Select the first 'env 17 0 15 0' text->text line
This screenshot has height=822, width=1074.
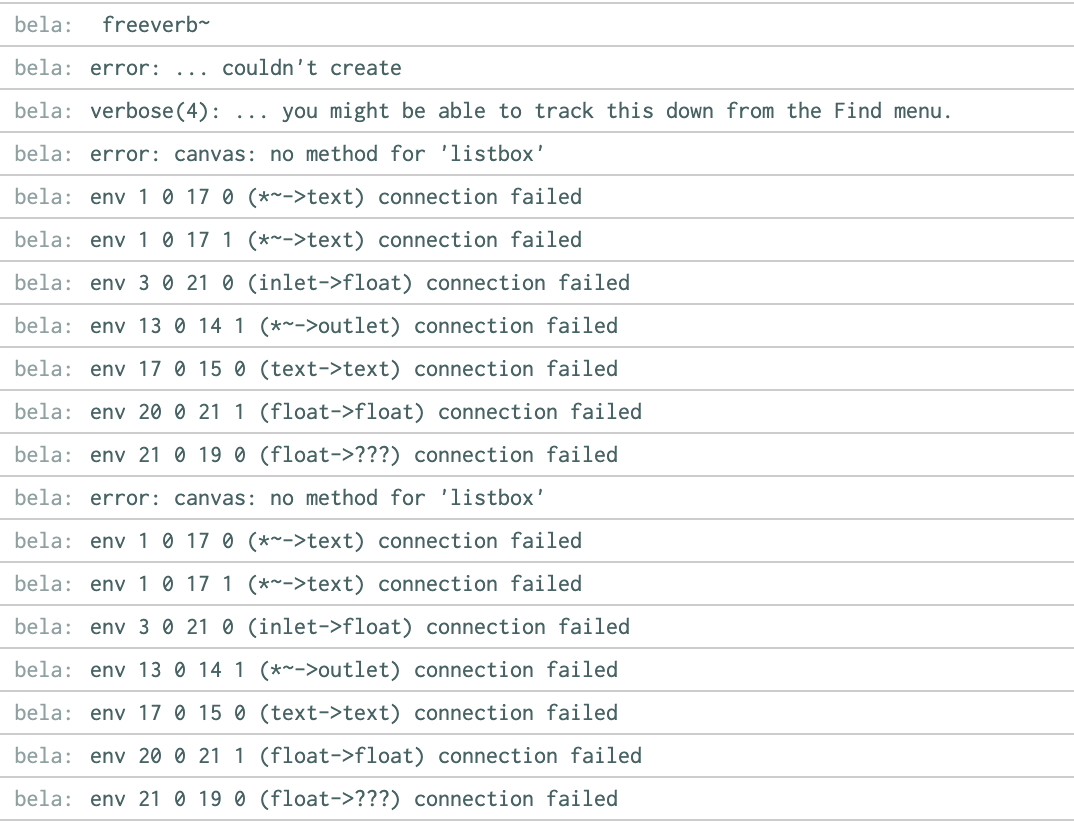click(x=353, y=369)
